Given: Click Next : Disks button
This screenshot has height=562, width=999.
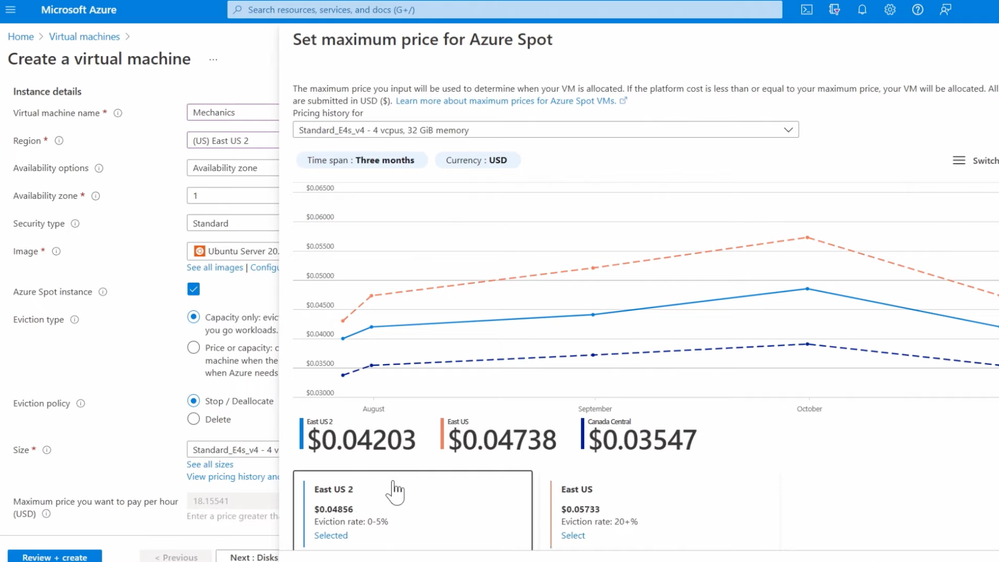Looking at the screenshot, I should pyautogui.click(x=248, y=556).
